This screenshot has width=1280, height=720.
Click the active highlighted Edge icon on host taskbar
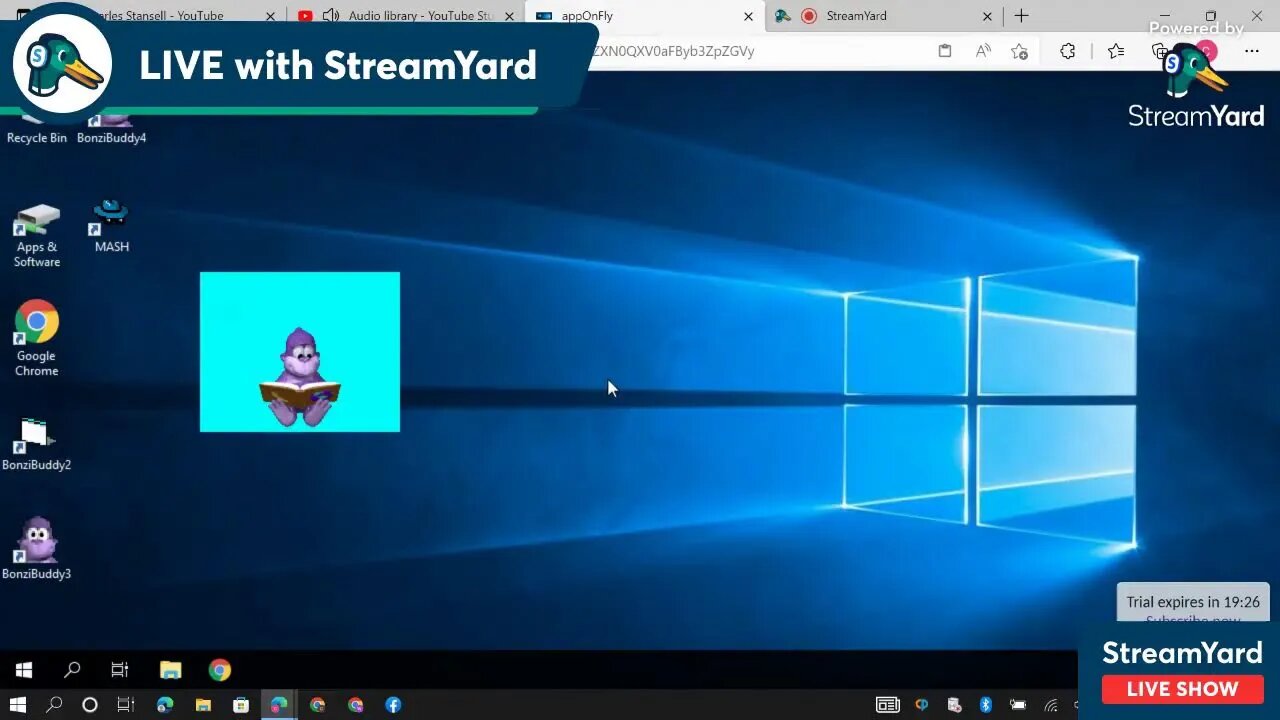tap(279, 705)
